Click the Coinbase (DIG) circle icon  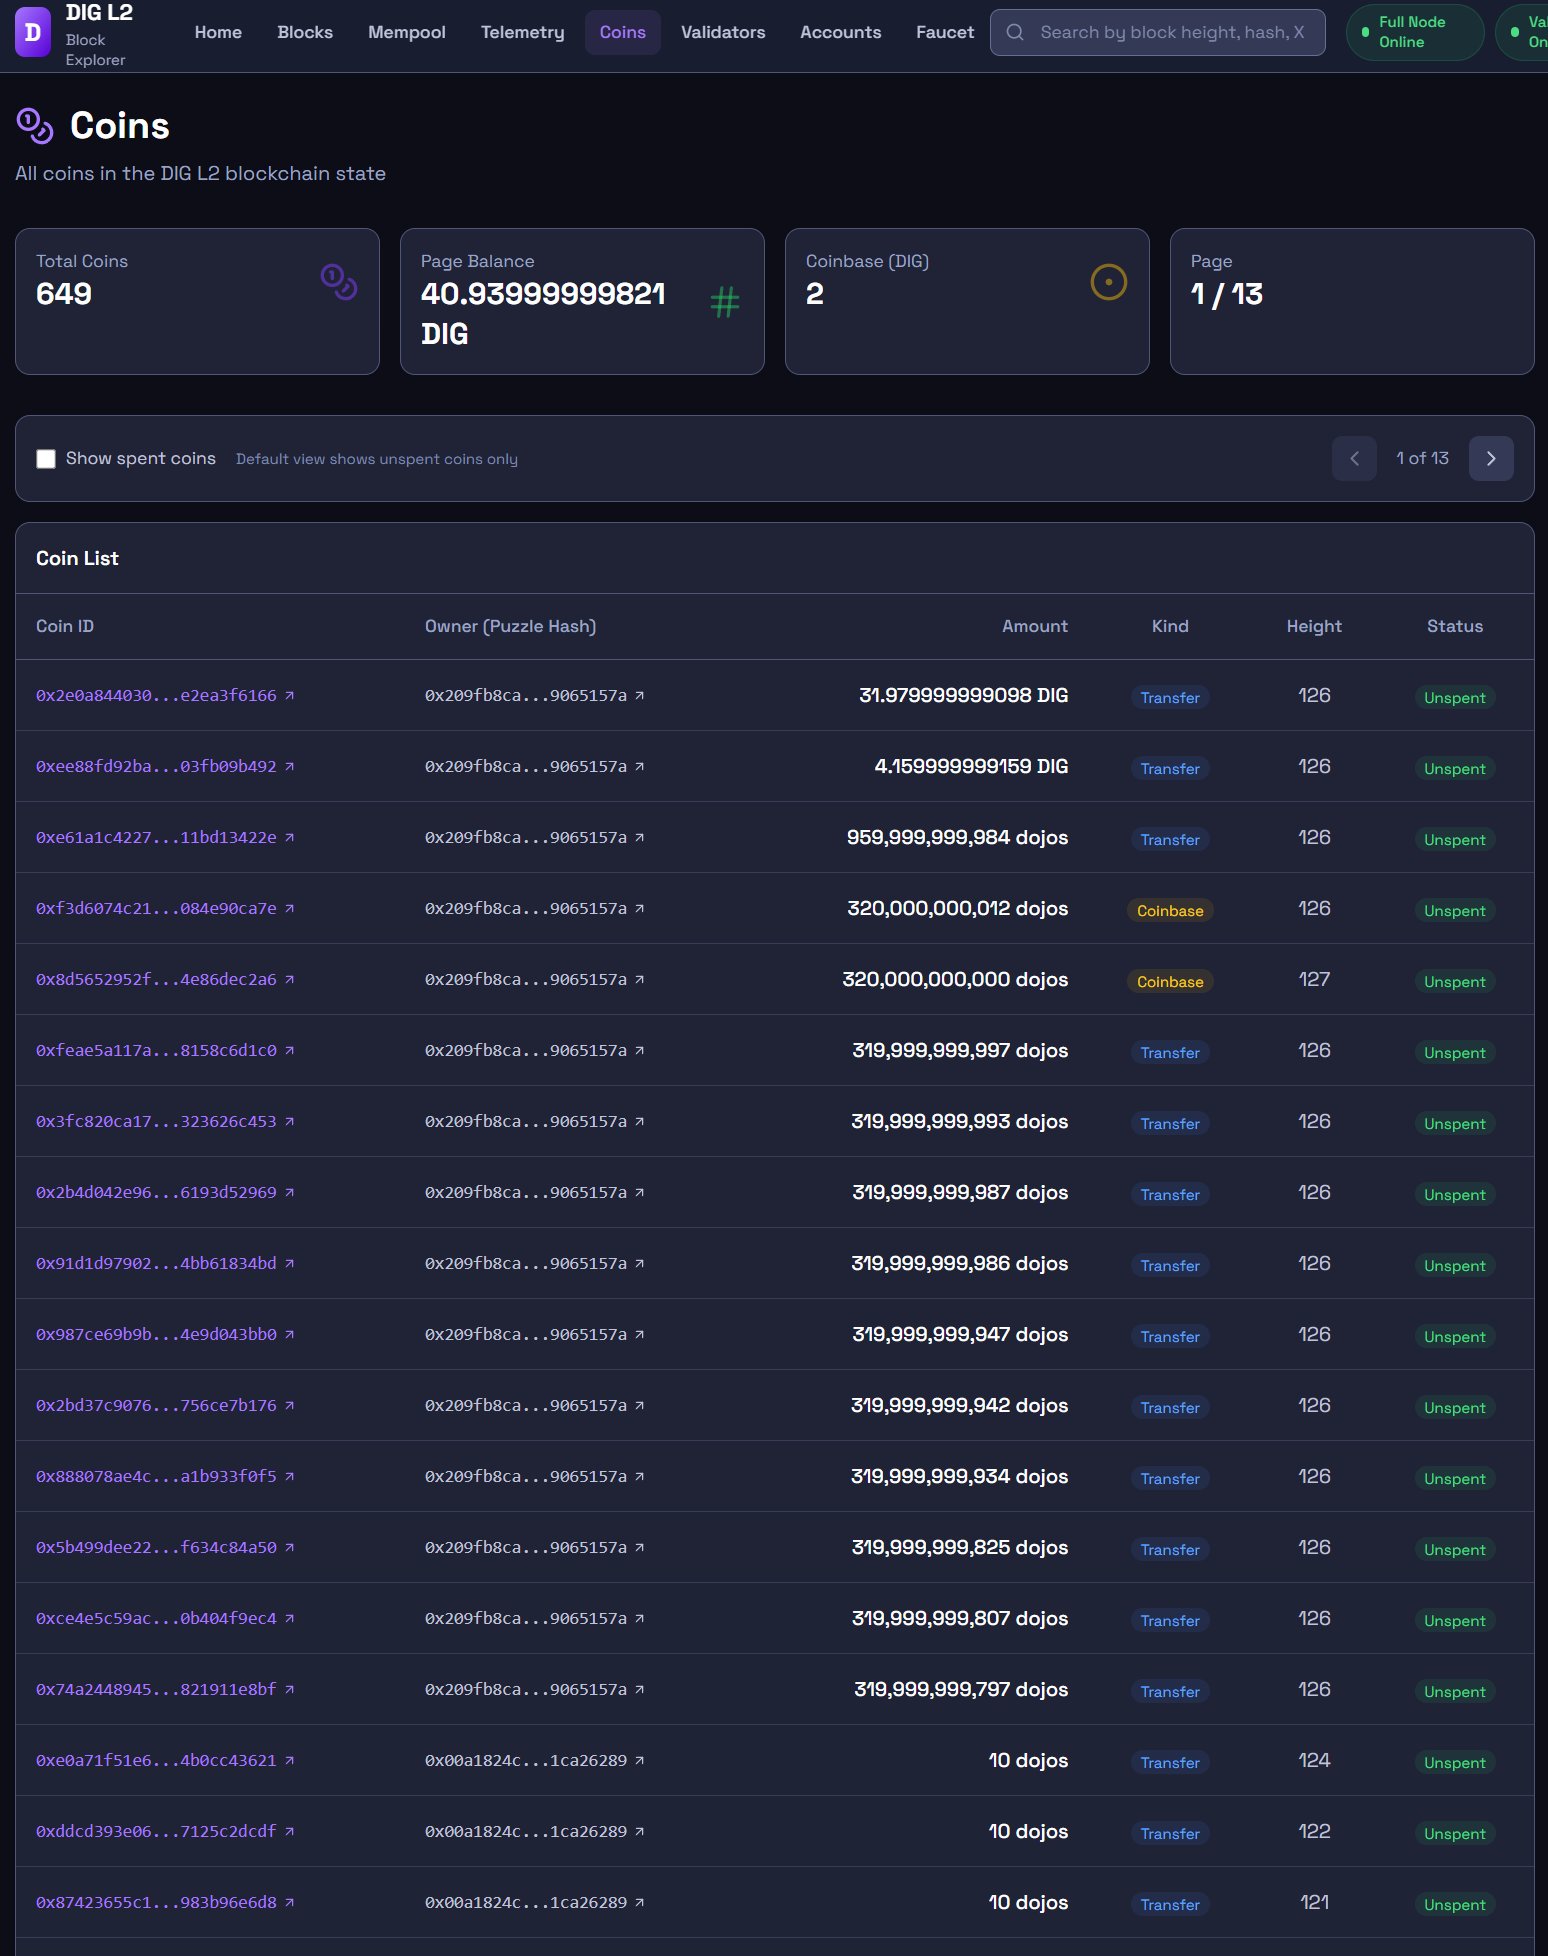[1108, 282]
